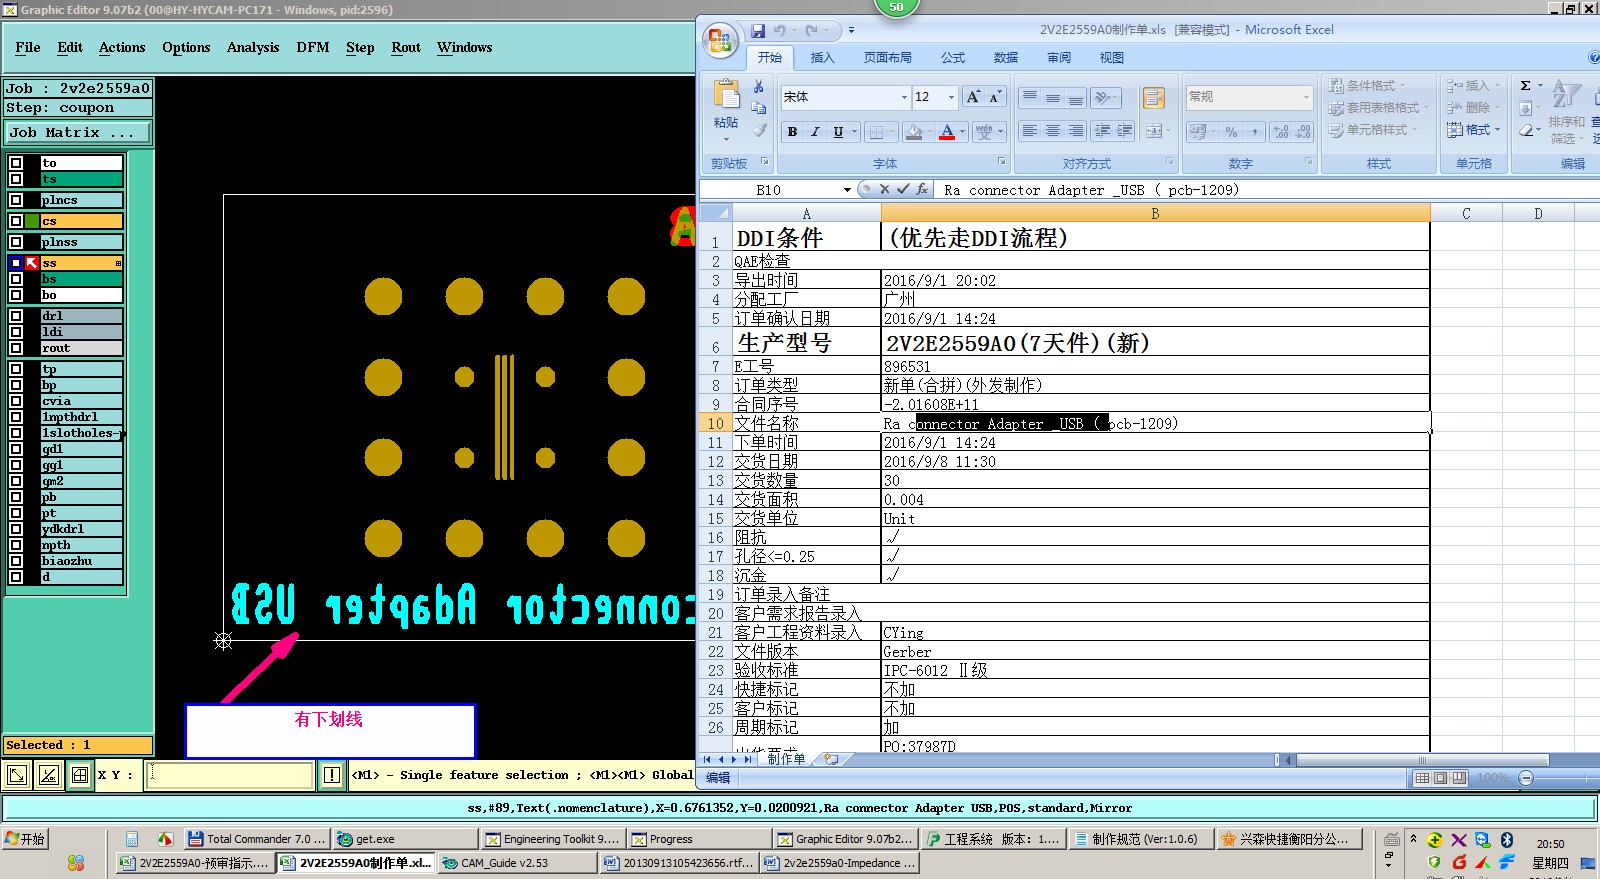Screen dimensions: 1600x879
Task: Toggle visibility box of layer 'plnss'
Action: [16, 243]
